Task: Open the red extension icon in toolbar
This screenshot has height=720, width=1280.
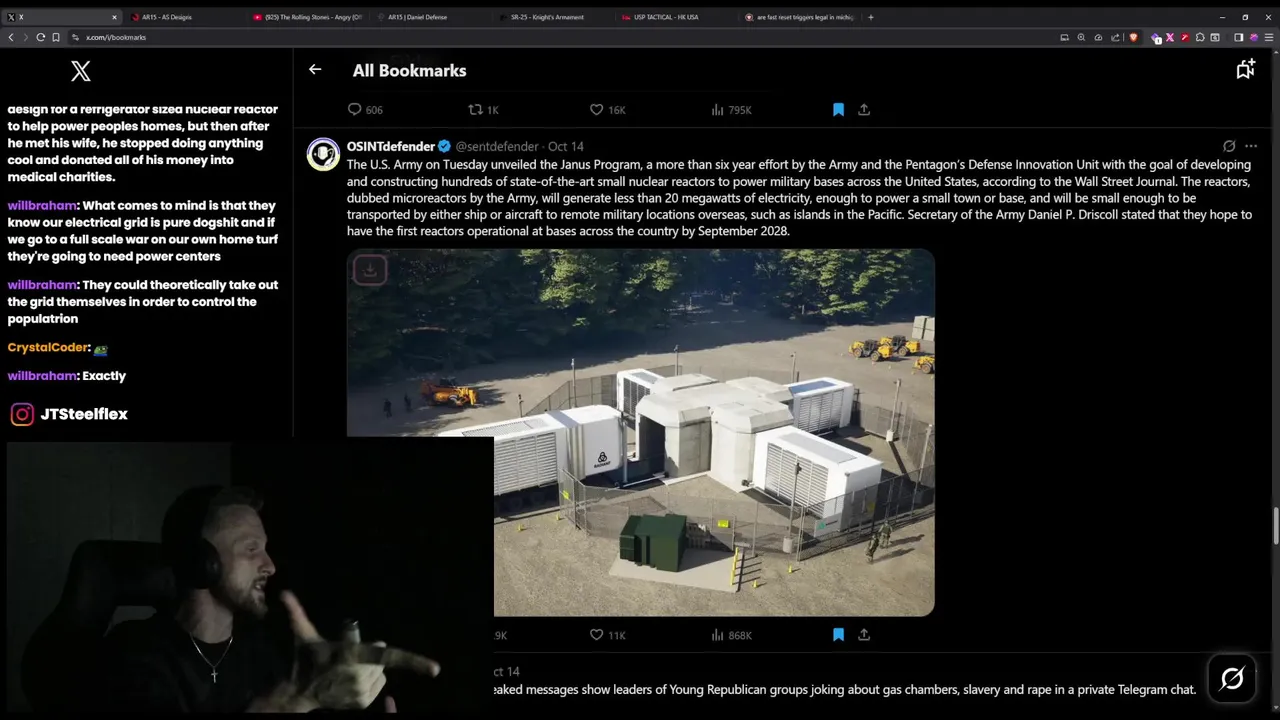Action: [1185, 37]
